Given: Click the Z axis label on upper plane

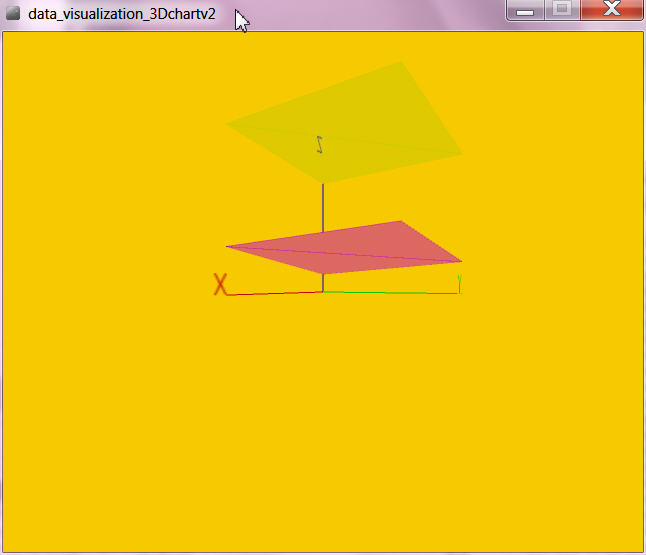Looking at the screenshot, I should pyautogui.click(x=320, y=144).
